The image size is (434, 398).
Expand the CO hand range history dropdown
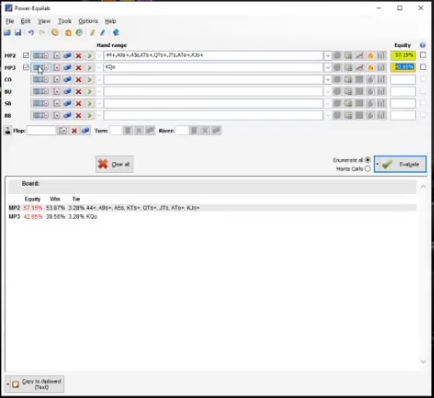[328, 80]
